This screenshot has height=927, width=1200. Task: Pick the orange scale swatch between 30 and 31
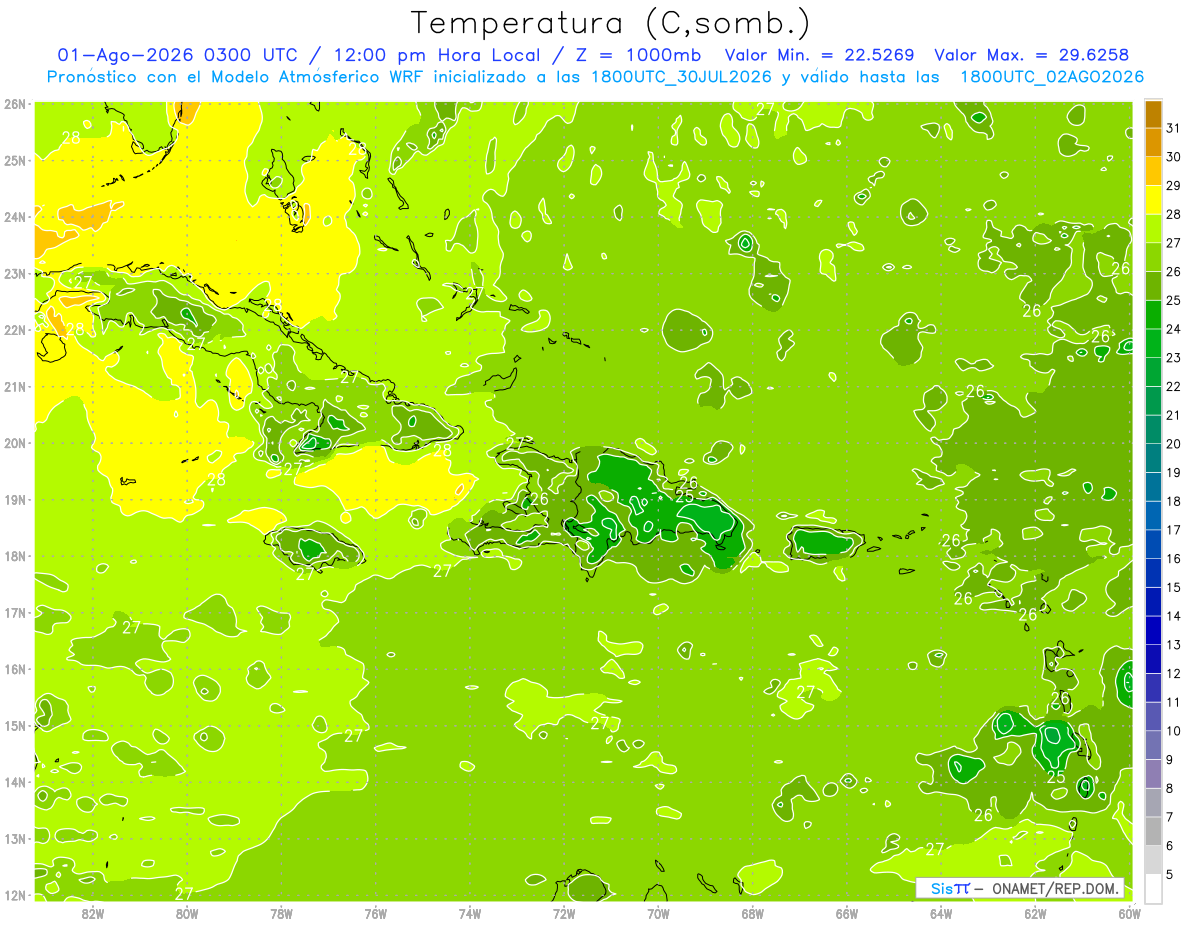(x=1153, y=142)
